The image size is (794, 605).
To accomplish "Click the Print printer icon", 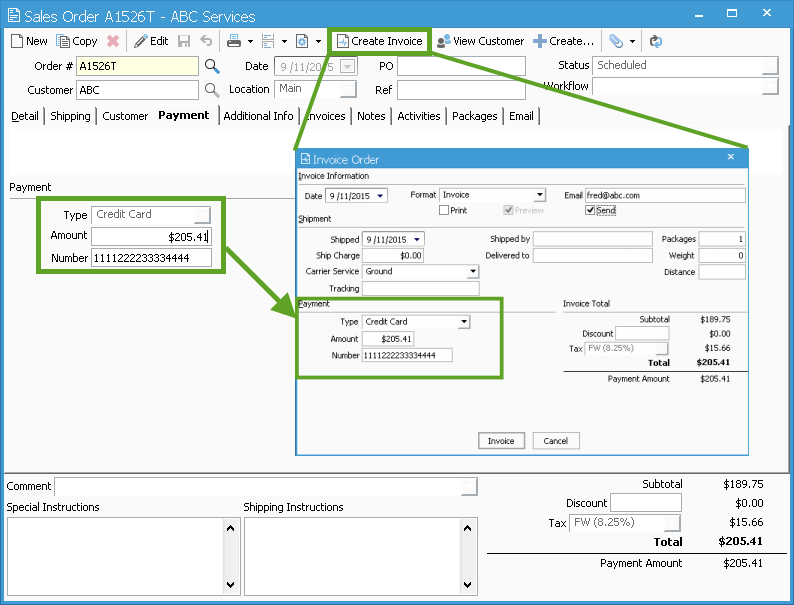I will point(233,41).
